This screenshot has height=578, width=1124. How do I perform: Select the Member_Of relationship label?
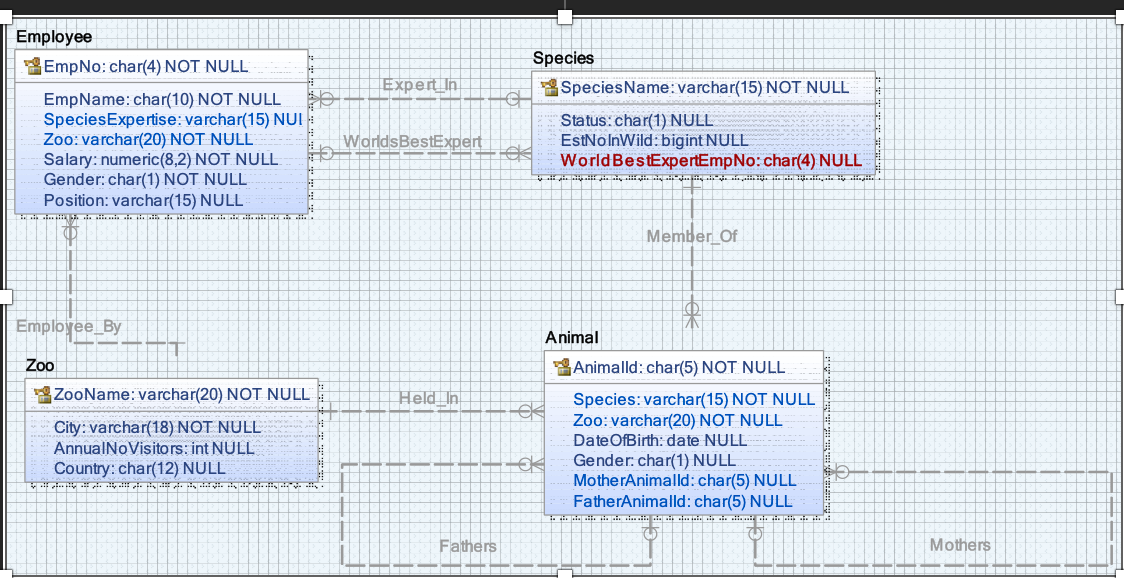click(x=692, y=236)
